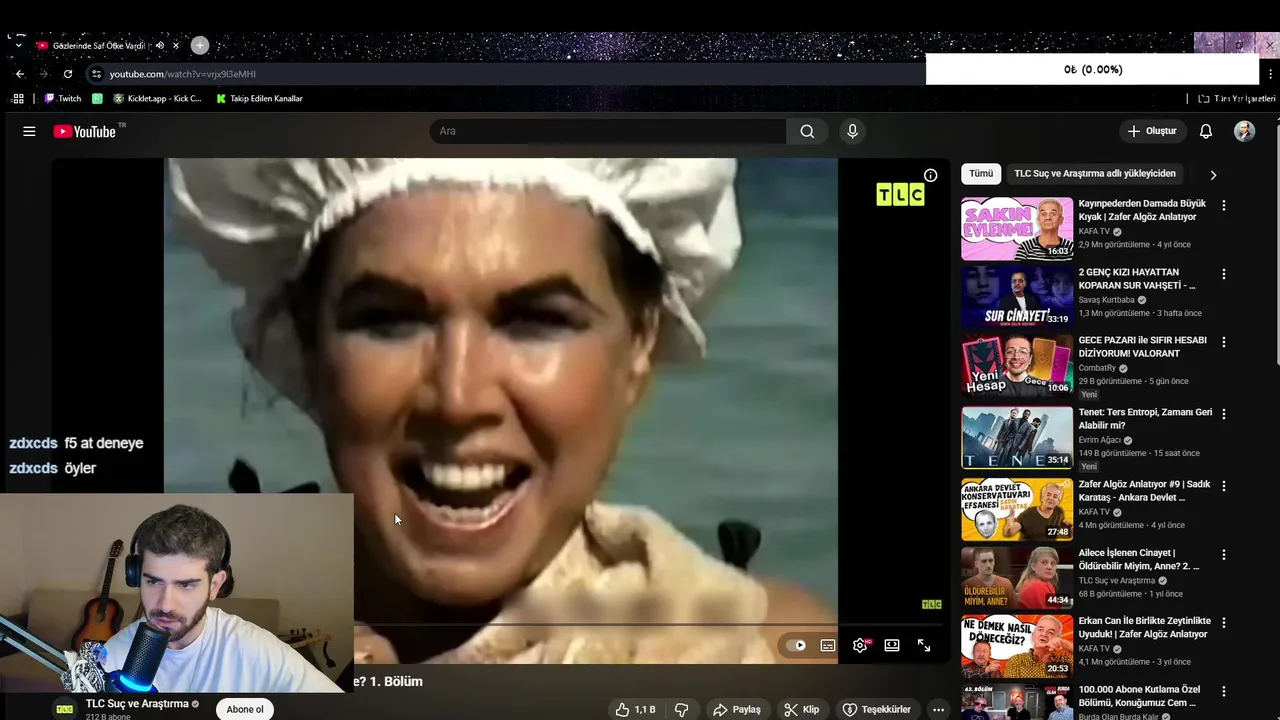Enter fullscreen mode
Viewport: 1280px width, 720px height.
(x=924, y=646)
